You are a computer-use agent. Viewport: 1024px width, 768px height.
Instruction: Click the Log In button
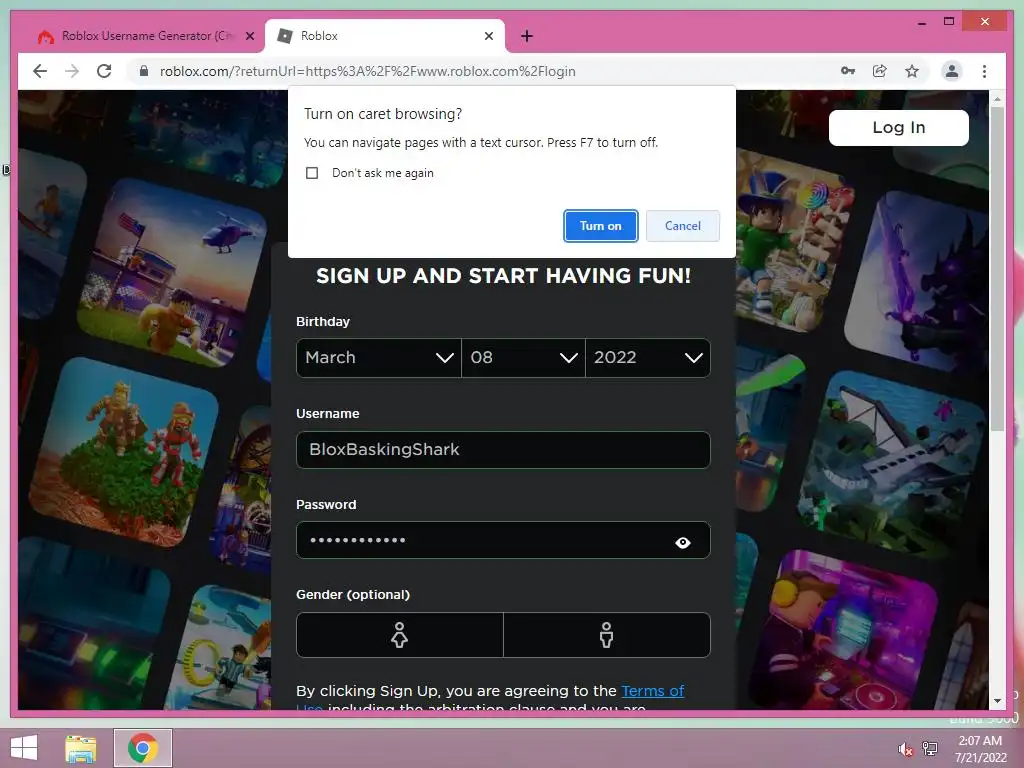click(899, 127)
